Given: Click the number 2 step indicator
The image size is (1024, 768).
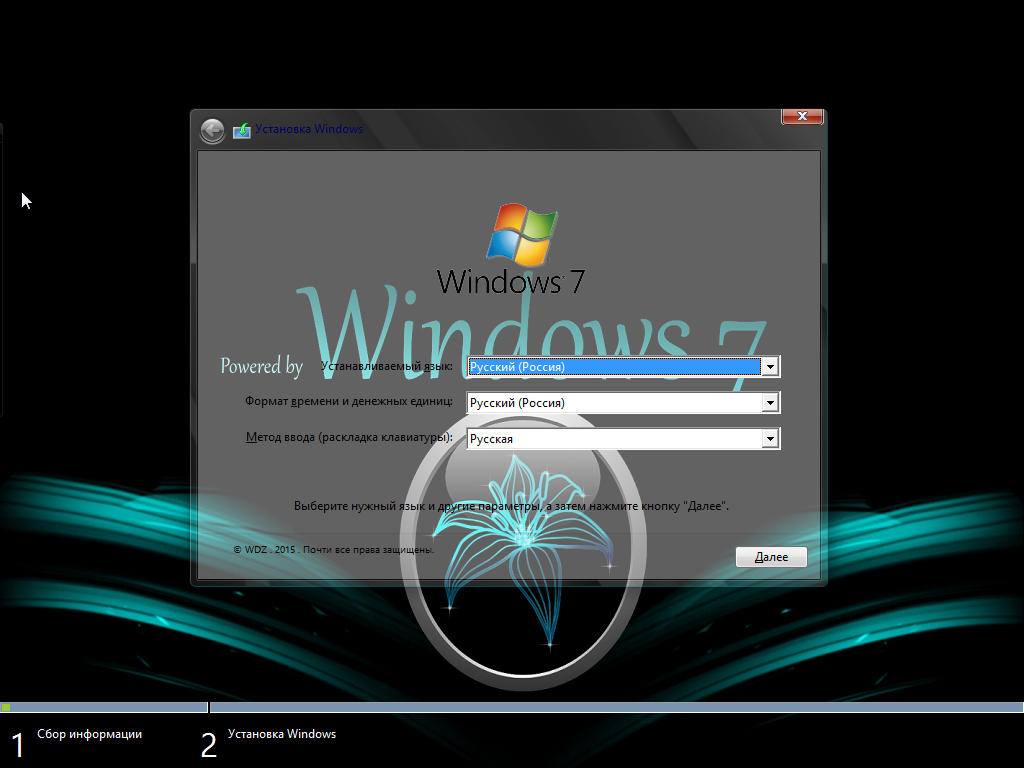Looking at the screenshot, I should 208,745.
